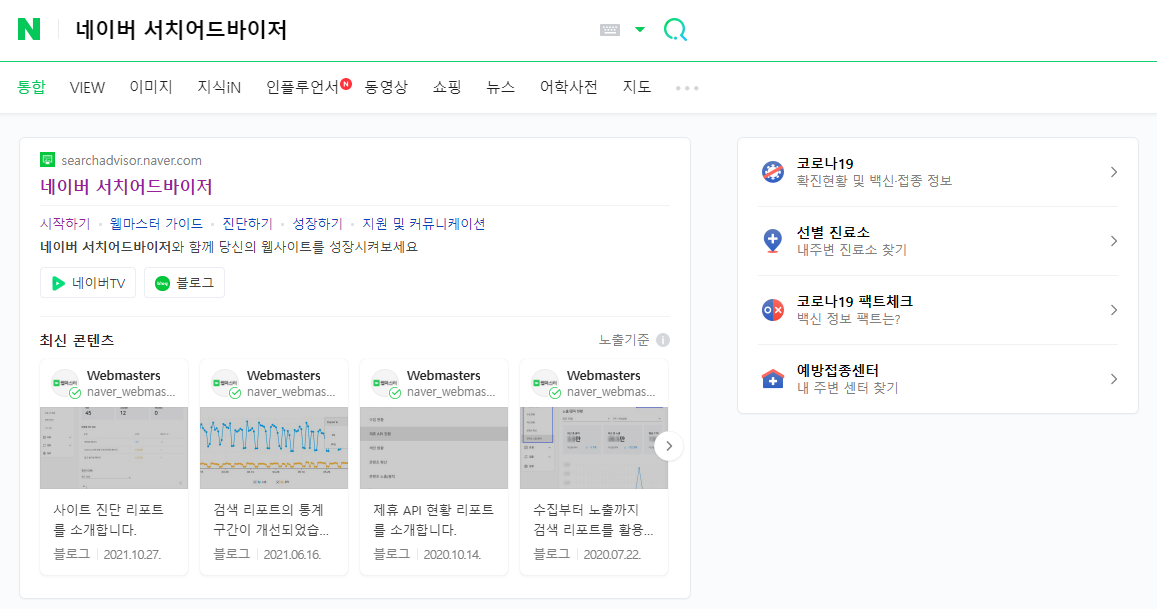
Task: Open the 쇼핑 tab
Action: [x=446, y=87]
